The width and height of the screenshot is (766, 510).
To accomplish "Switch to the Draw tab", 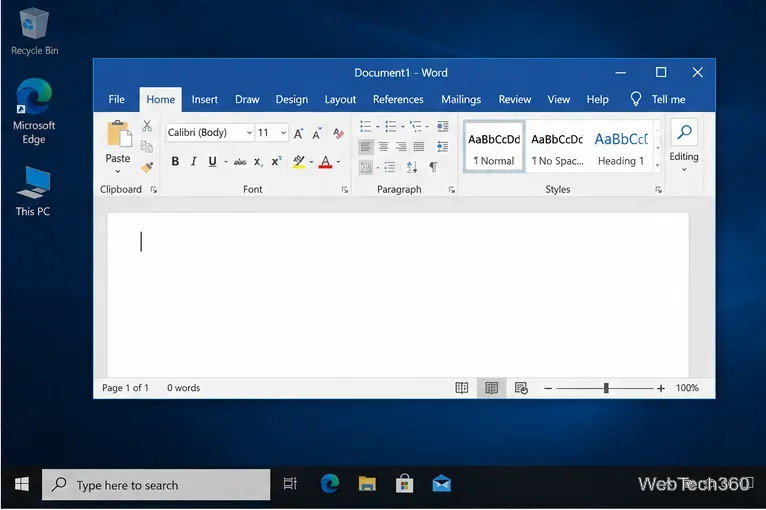I will (x=247, y=99).
